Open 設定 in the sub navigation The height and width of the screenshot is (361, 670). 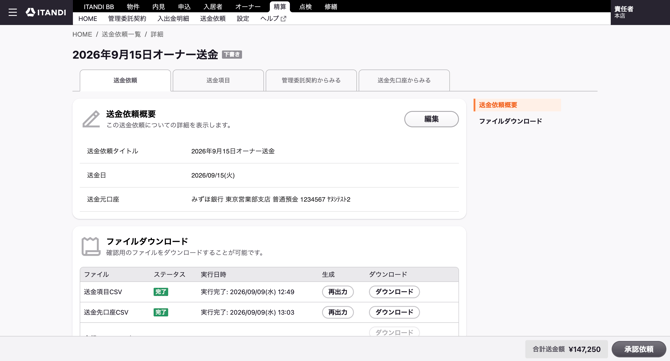point(243,19)
